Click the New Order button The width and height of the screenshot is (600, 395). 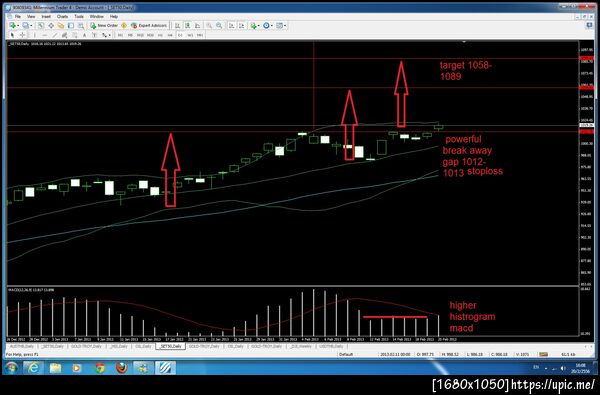[104, 25]
